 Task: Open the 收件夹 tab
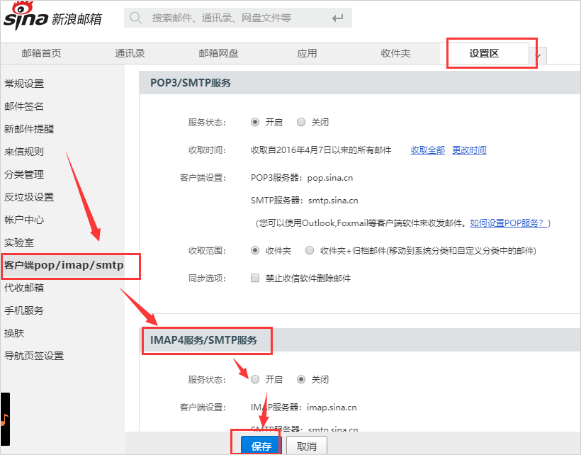coord(395,53)
